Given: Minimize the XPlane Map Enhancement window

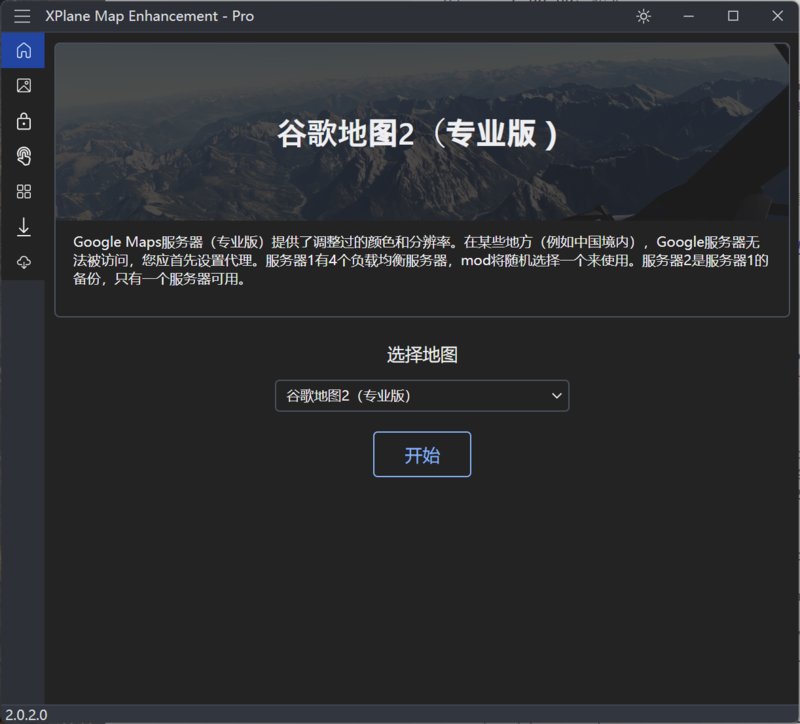Looking at the screenshot, I should click(688, 16).
